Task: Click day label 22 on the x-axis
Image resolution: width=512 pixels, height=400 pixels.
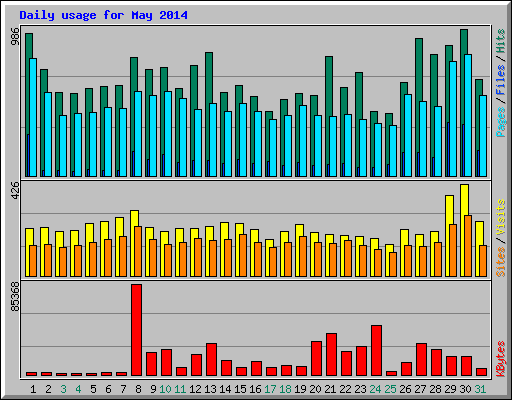Action: tap(345, 389)
